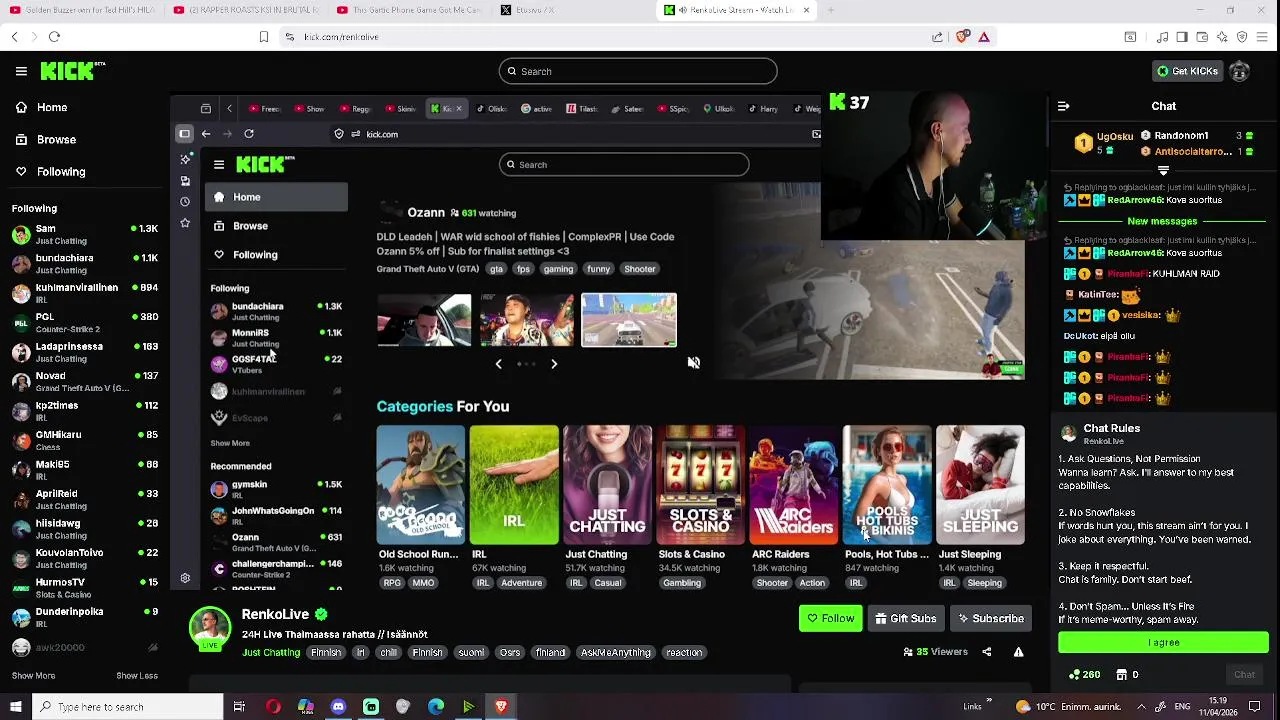
Task: Follow RenkoLive with the Follow button
Action: 830,619
